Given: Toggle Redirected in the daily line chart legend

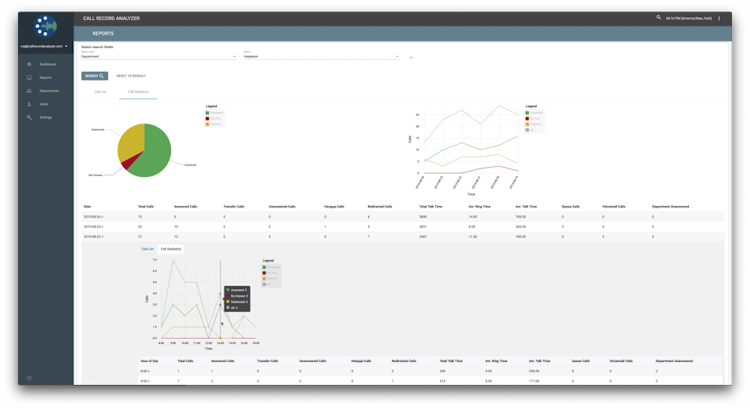Looking at the screenshot, I should [x=534, y=124].
